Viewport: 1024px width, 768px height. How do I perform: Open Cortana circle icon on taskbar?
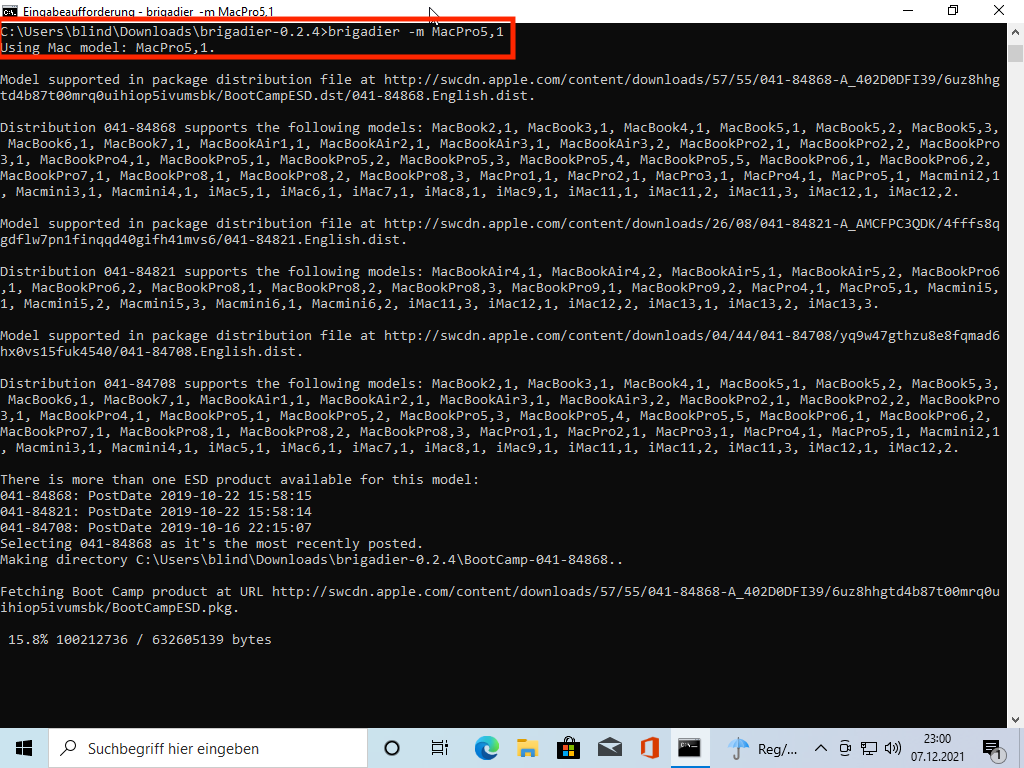tap(392, 748)
